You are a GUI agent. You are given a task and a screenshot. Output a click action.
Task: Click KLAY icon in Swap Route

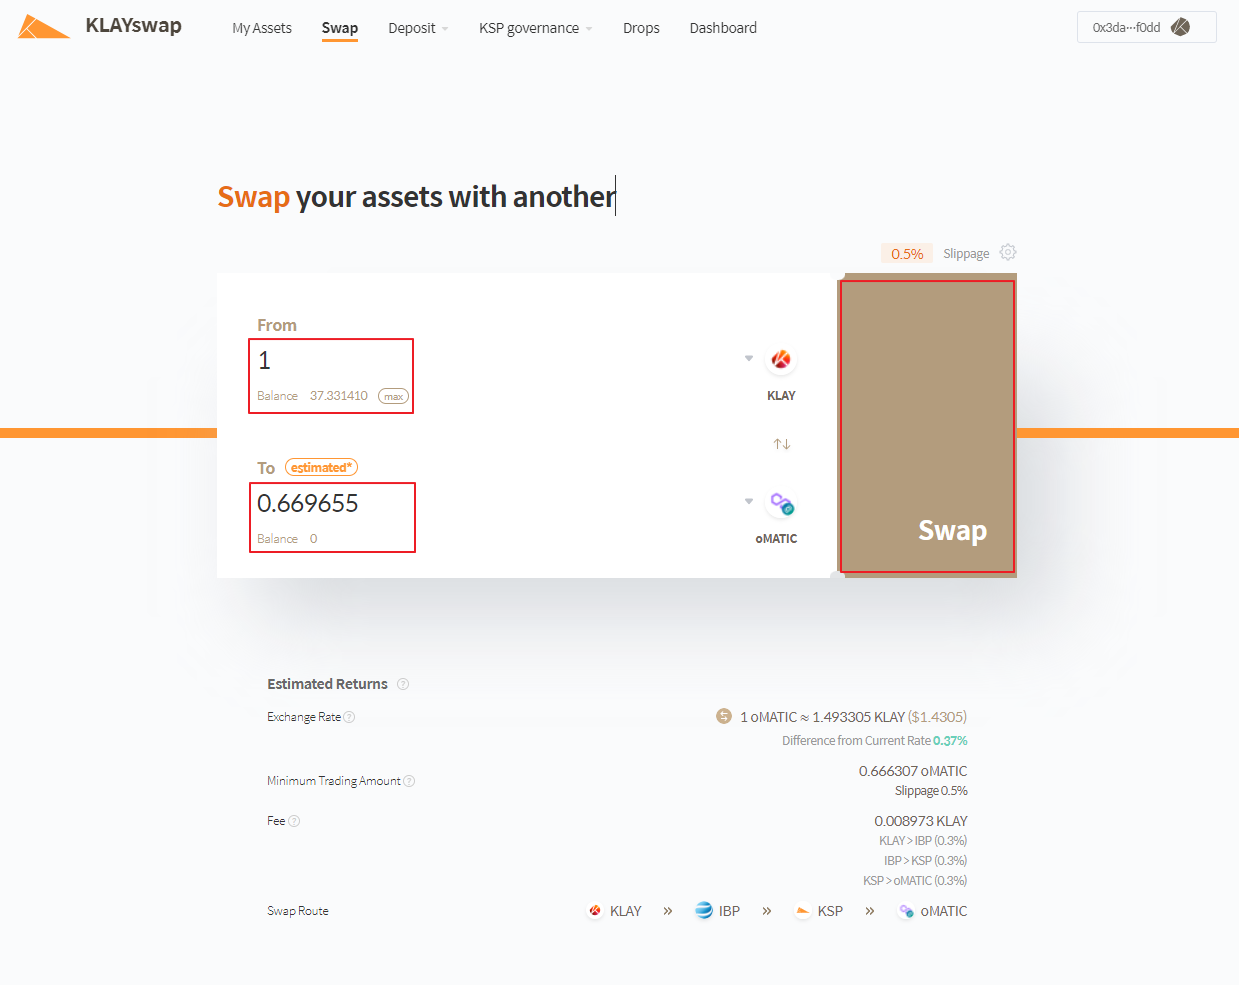coord(595,911)
